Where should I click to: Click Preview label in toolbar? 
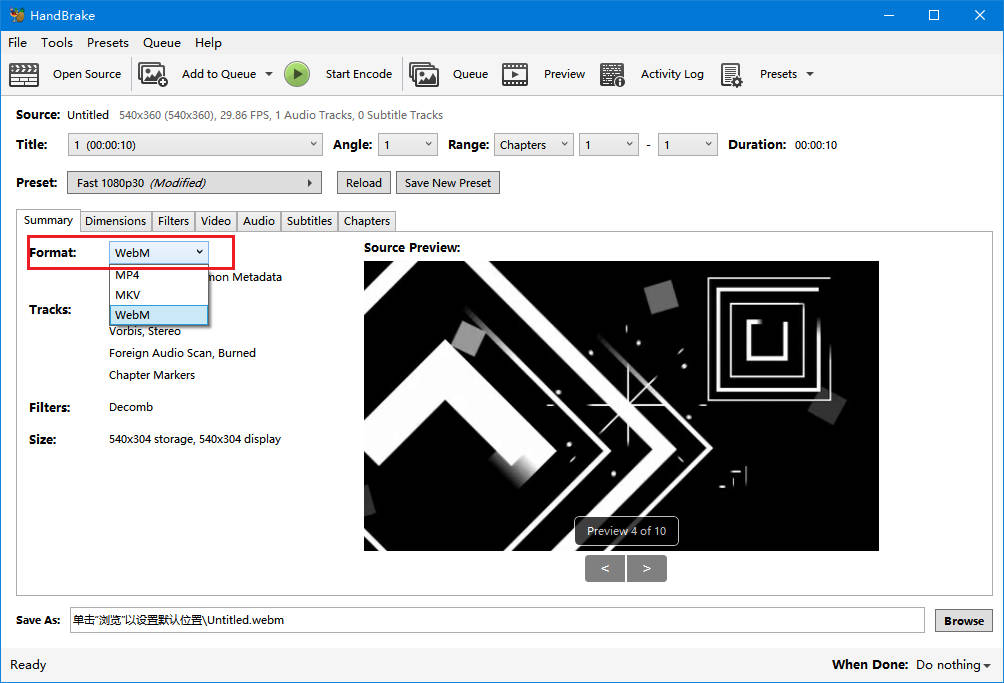(x=564, y=74)
